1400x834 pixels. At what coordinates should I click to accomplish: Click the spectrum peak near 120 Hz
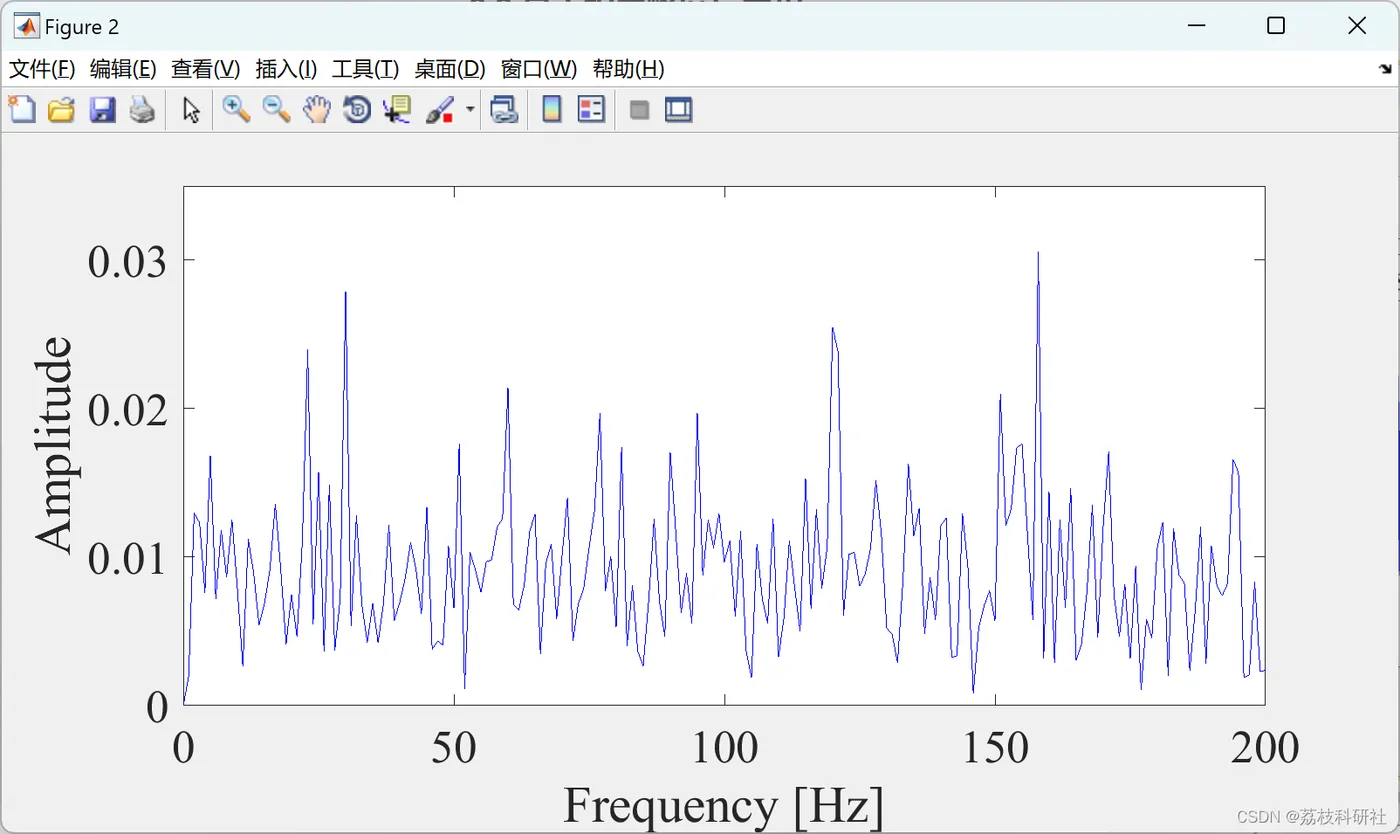click(x=833, y=330)
